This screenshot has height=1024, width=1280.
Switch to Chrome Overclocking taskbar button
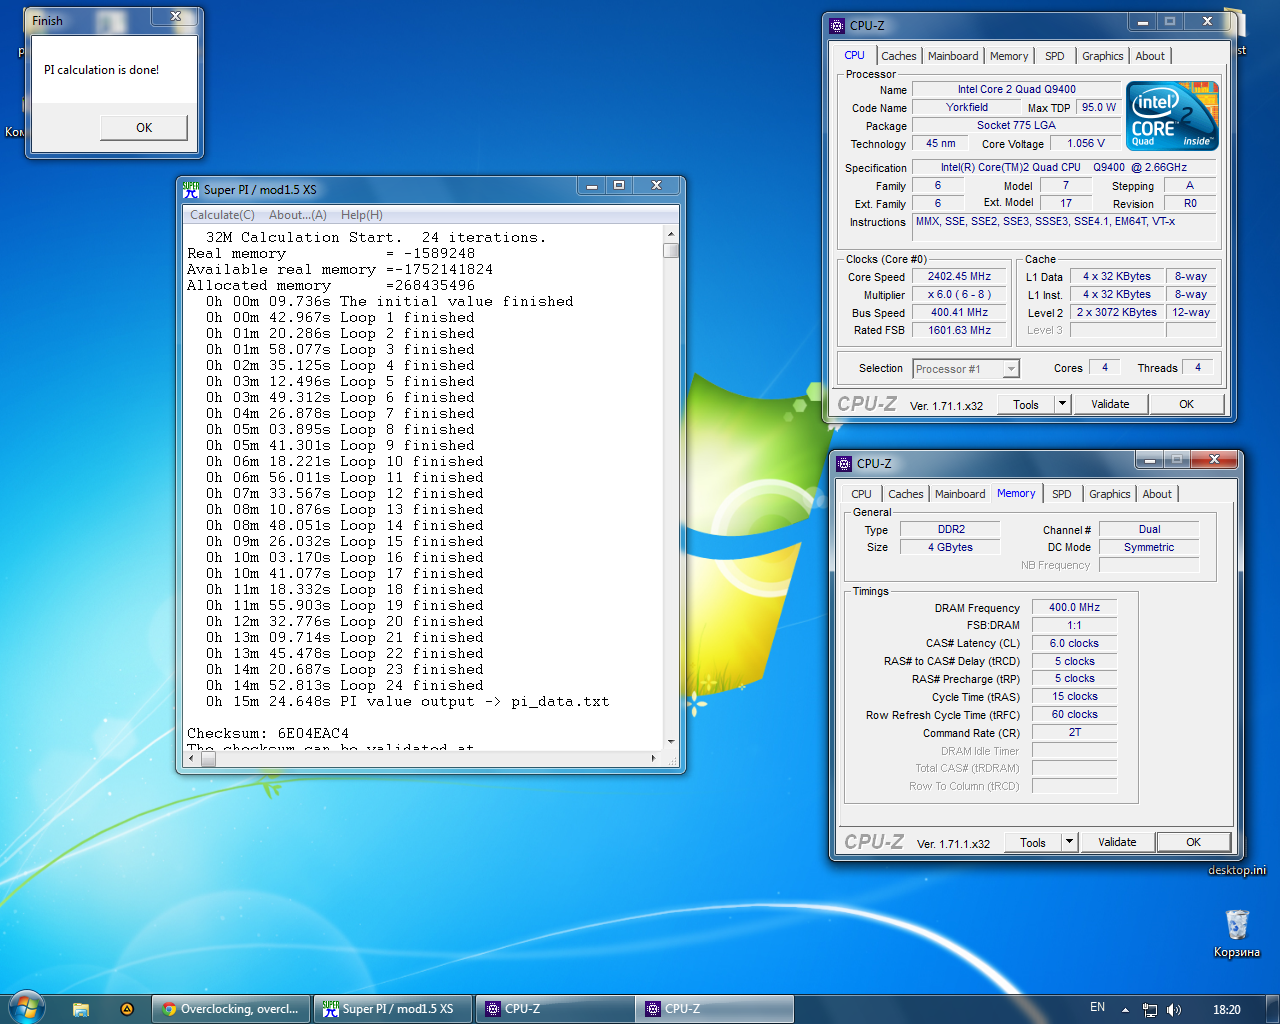(231, 1009)
